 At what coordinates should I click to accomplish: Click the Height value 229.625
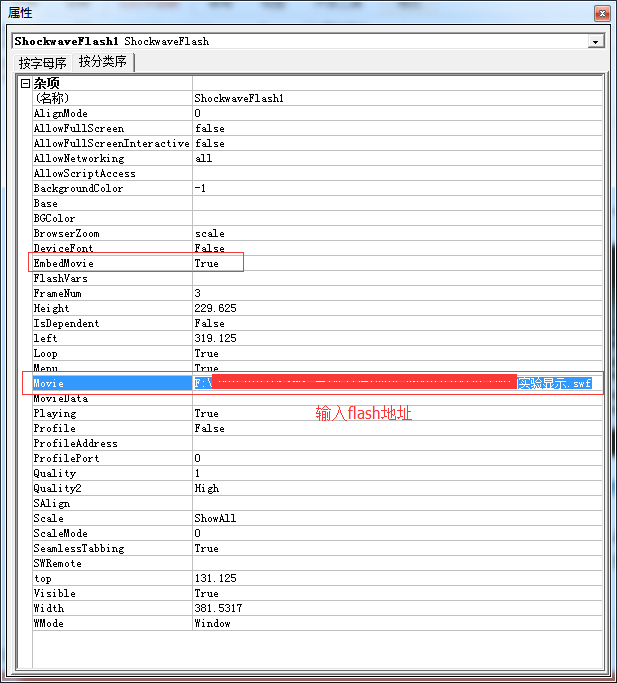tap(397, 308)
